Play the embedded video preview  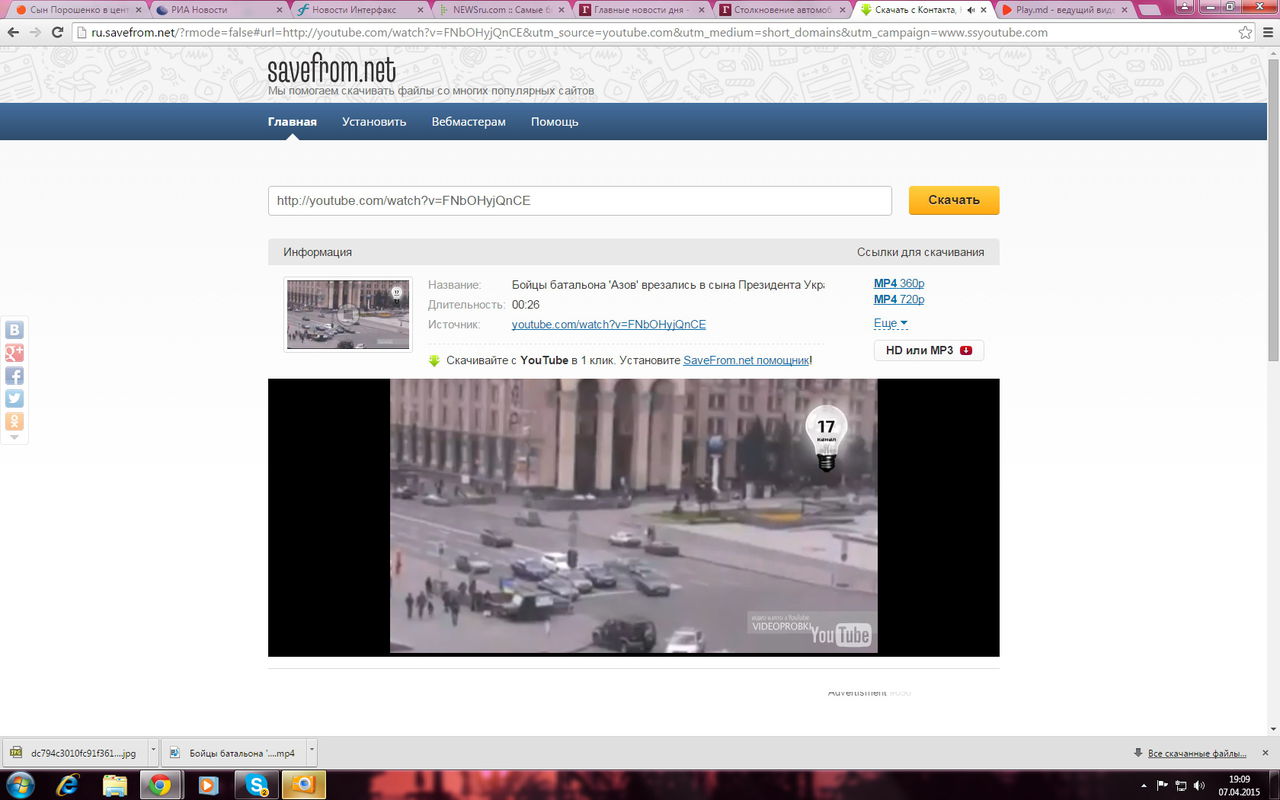click(633, 516)
